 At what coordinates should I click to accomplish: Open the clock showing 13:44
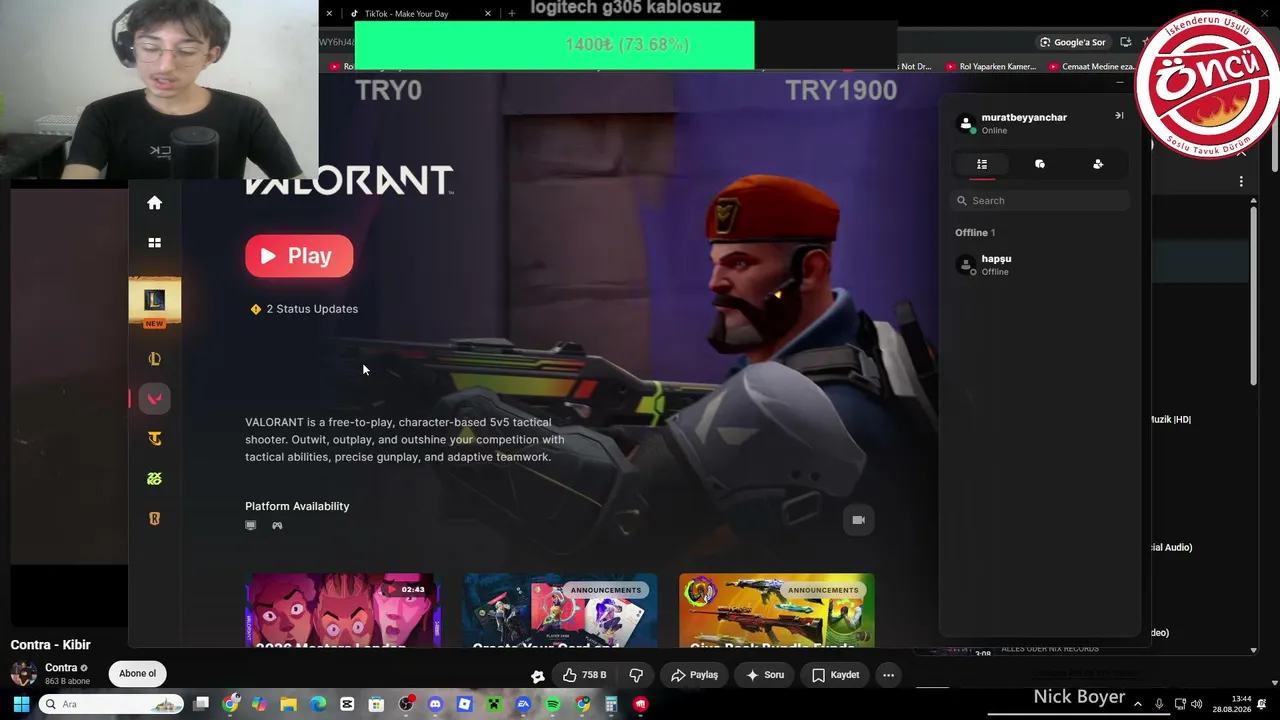(1232, 704)
